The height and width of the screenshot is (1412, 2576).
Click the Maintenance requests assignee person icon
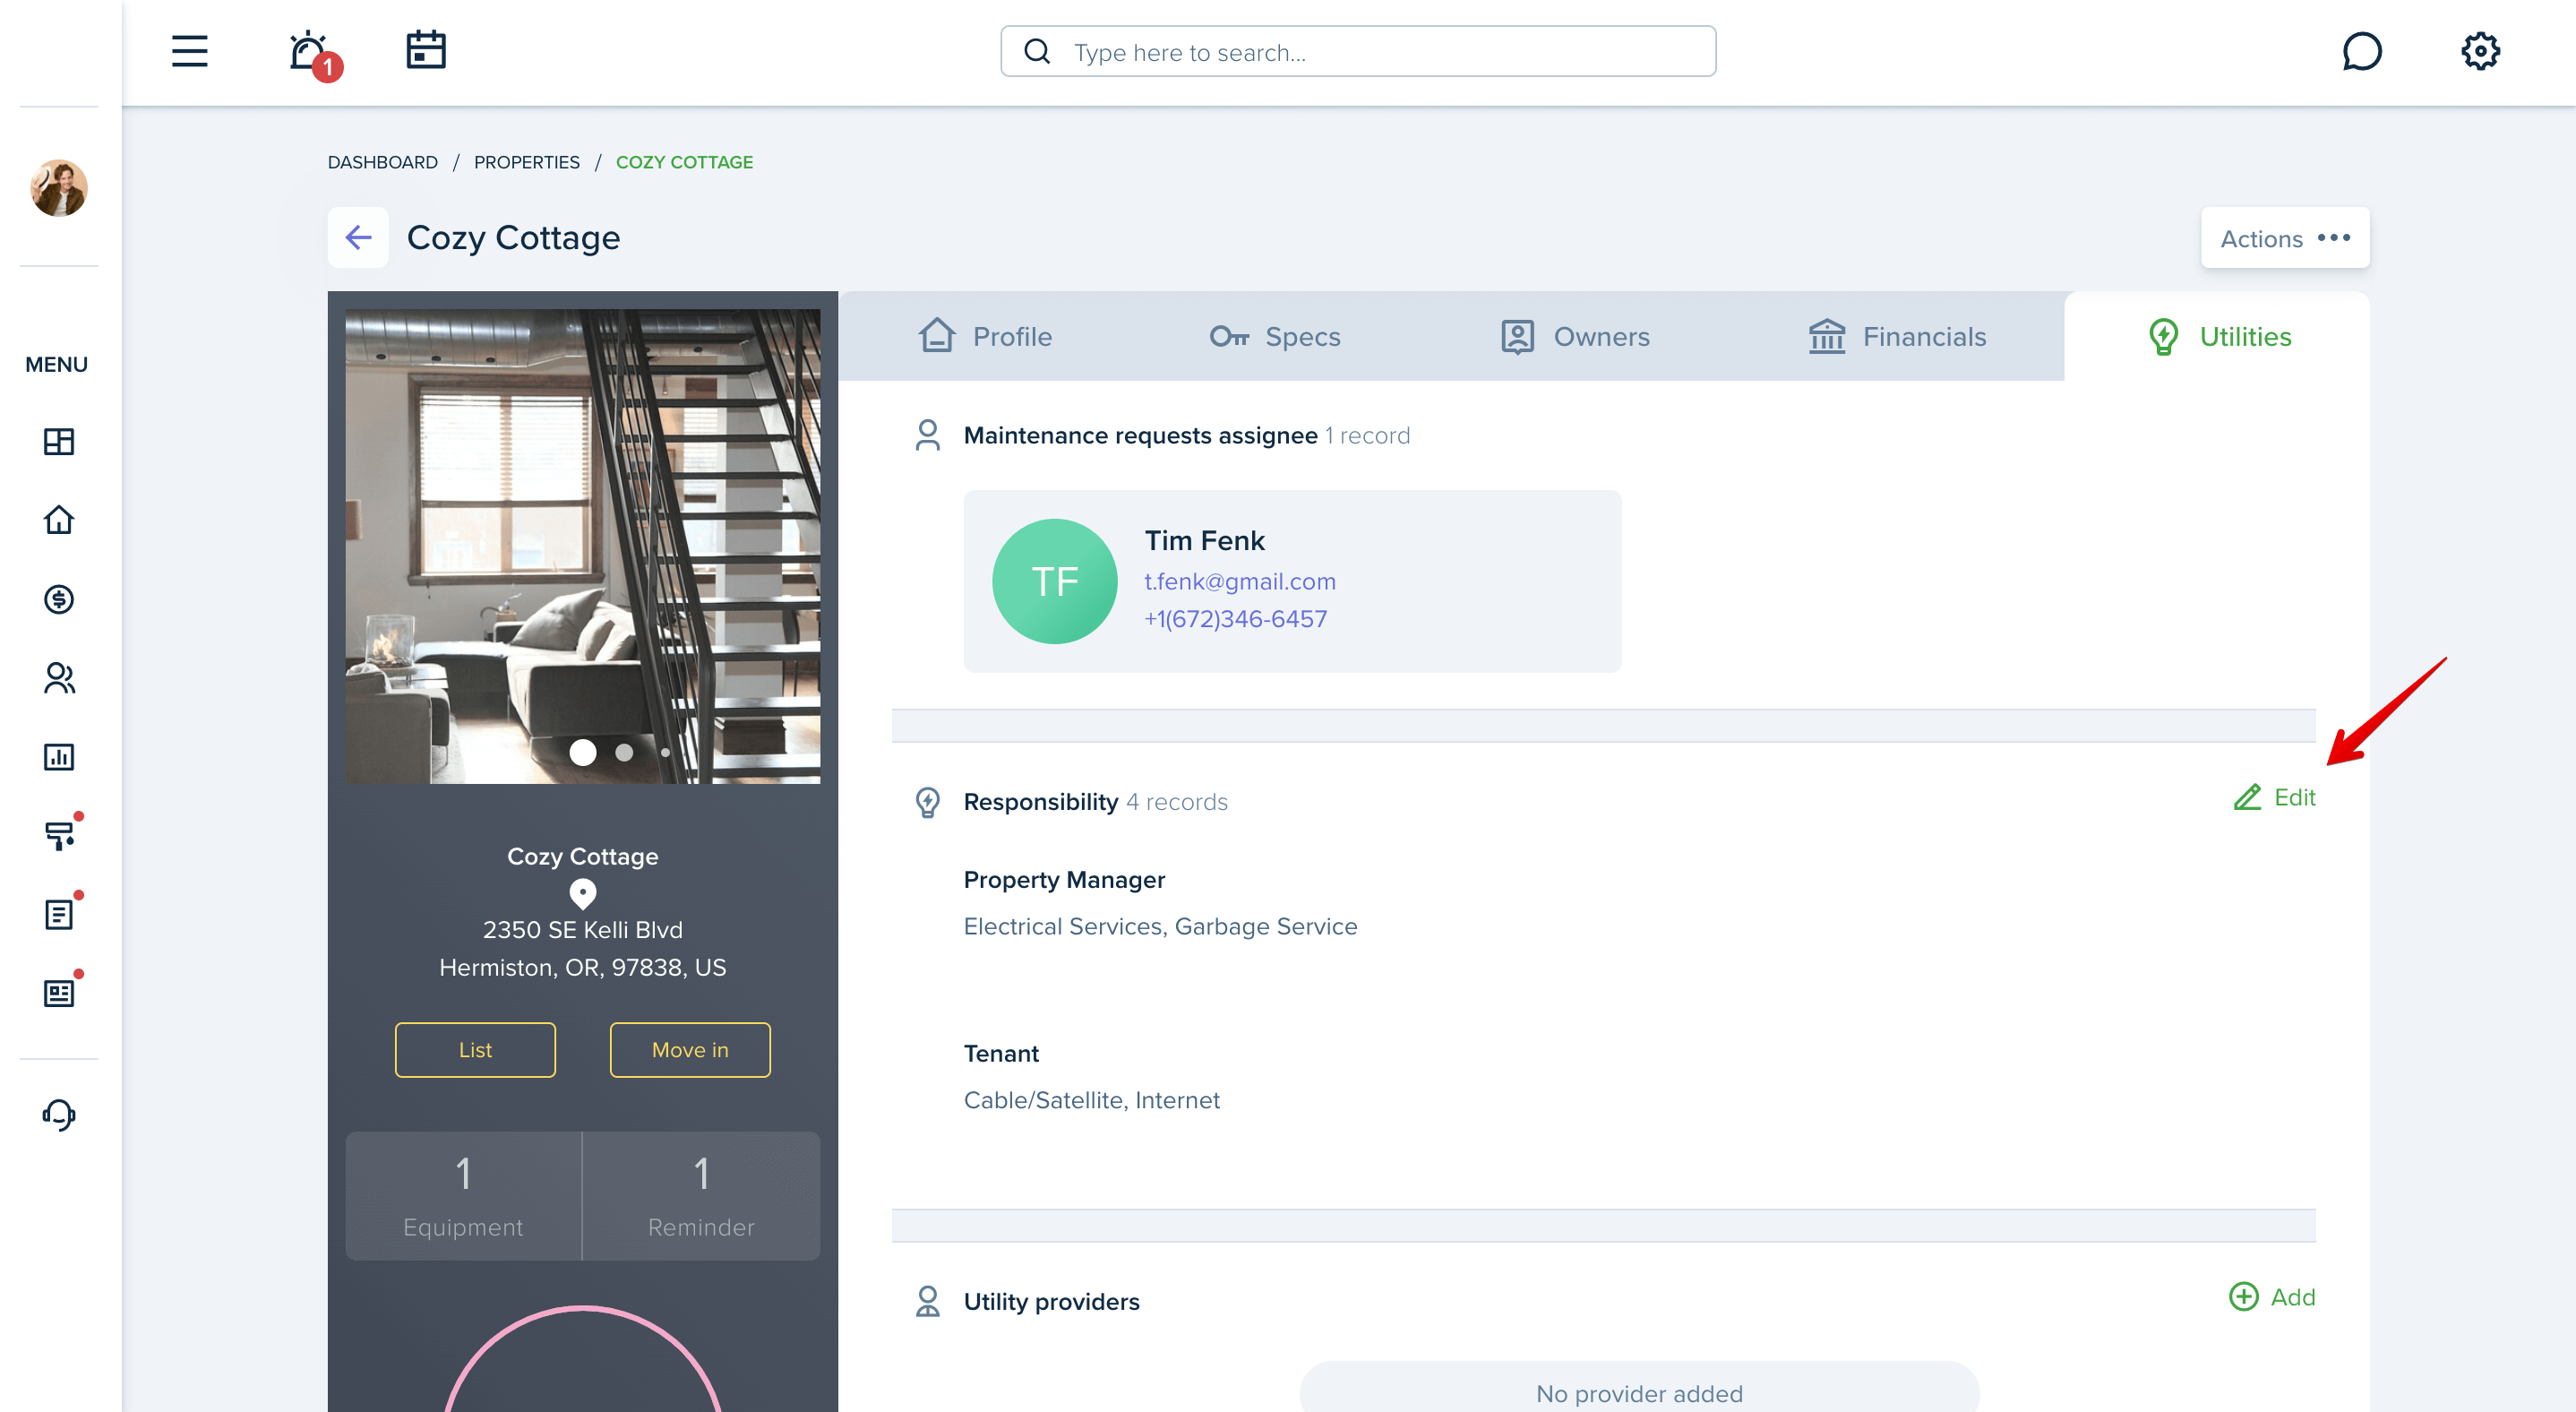click(927, 435)
